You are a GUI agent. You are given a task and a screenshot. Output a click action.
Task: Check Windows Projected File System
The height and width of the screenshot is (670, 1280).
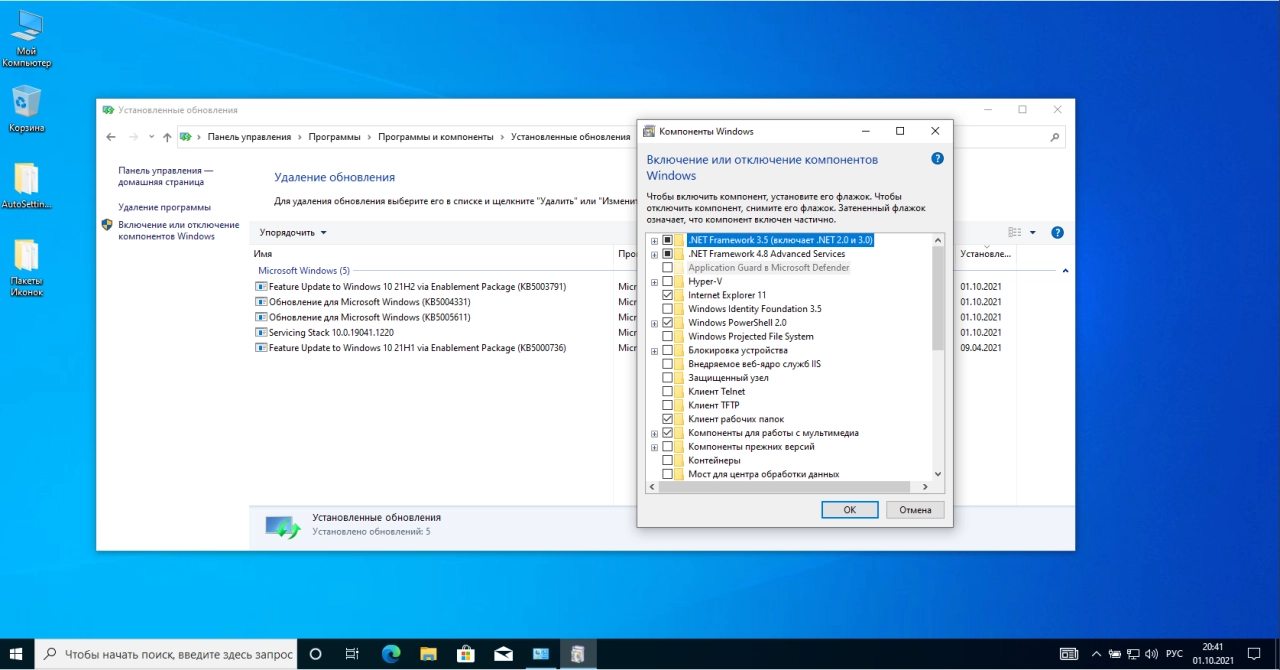click(668, 336)
